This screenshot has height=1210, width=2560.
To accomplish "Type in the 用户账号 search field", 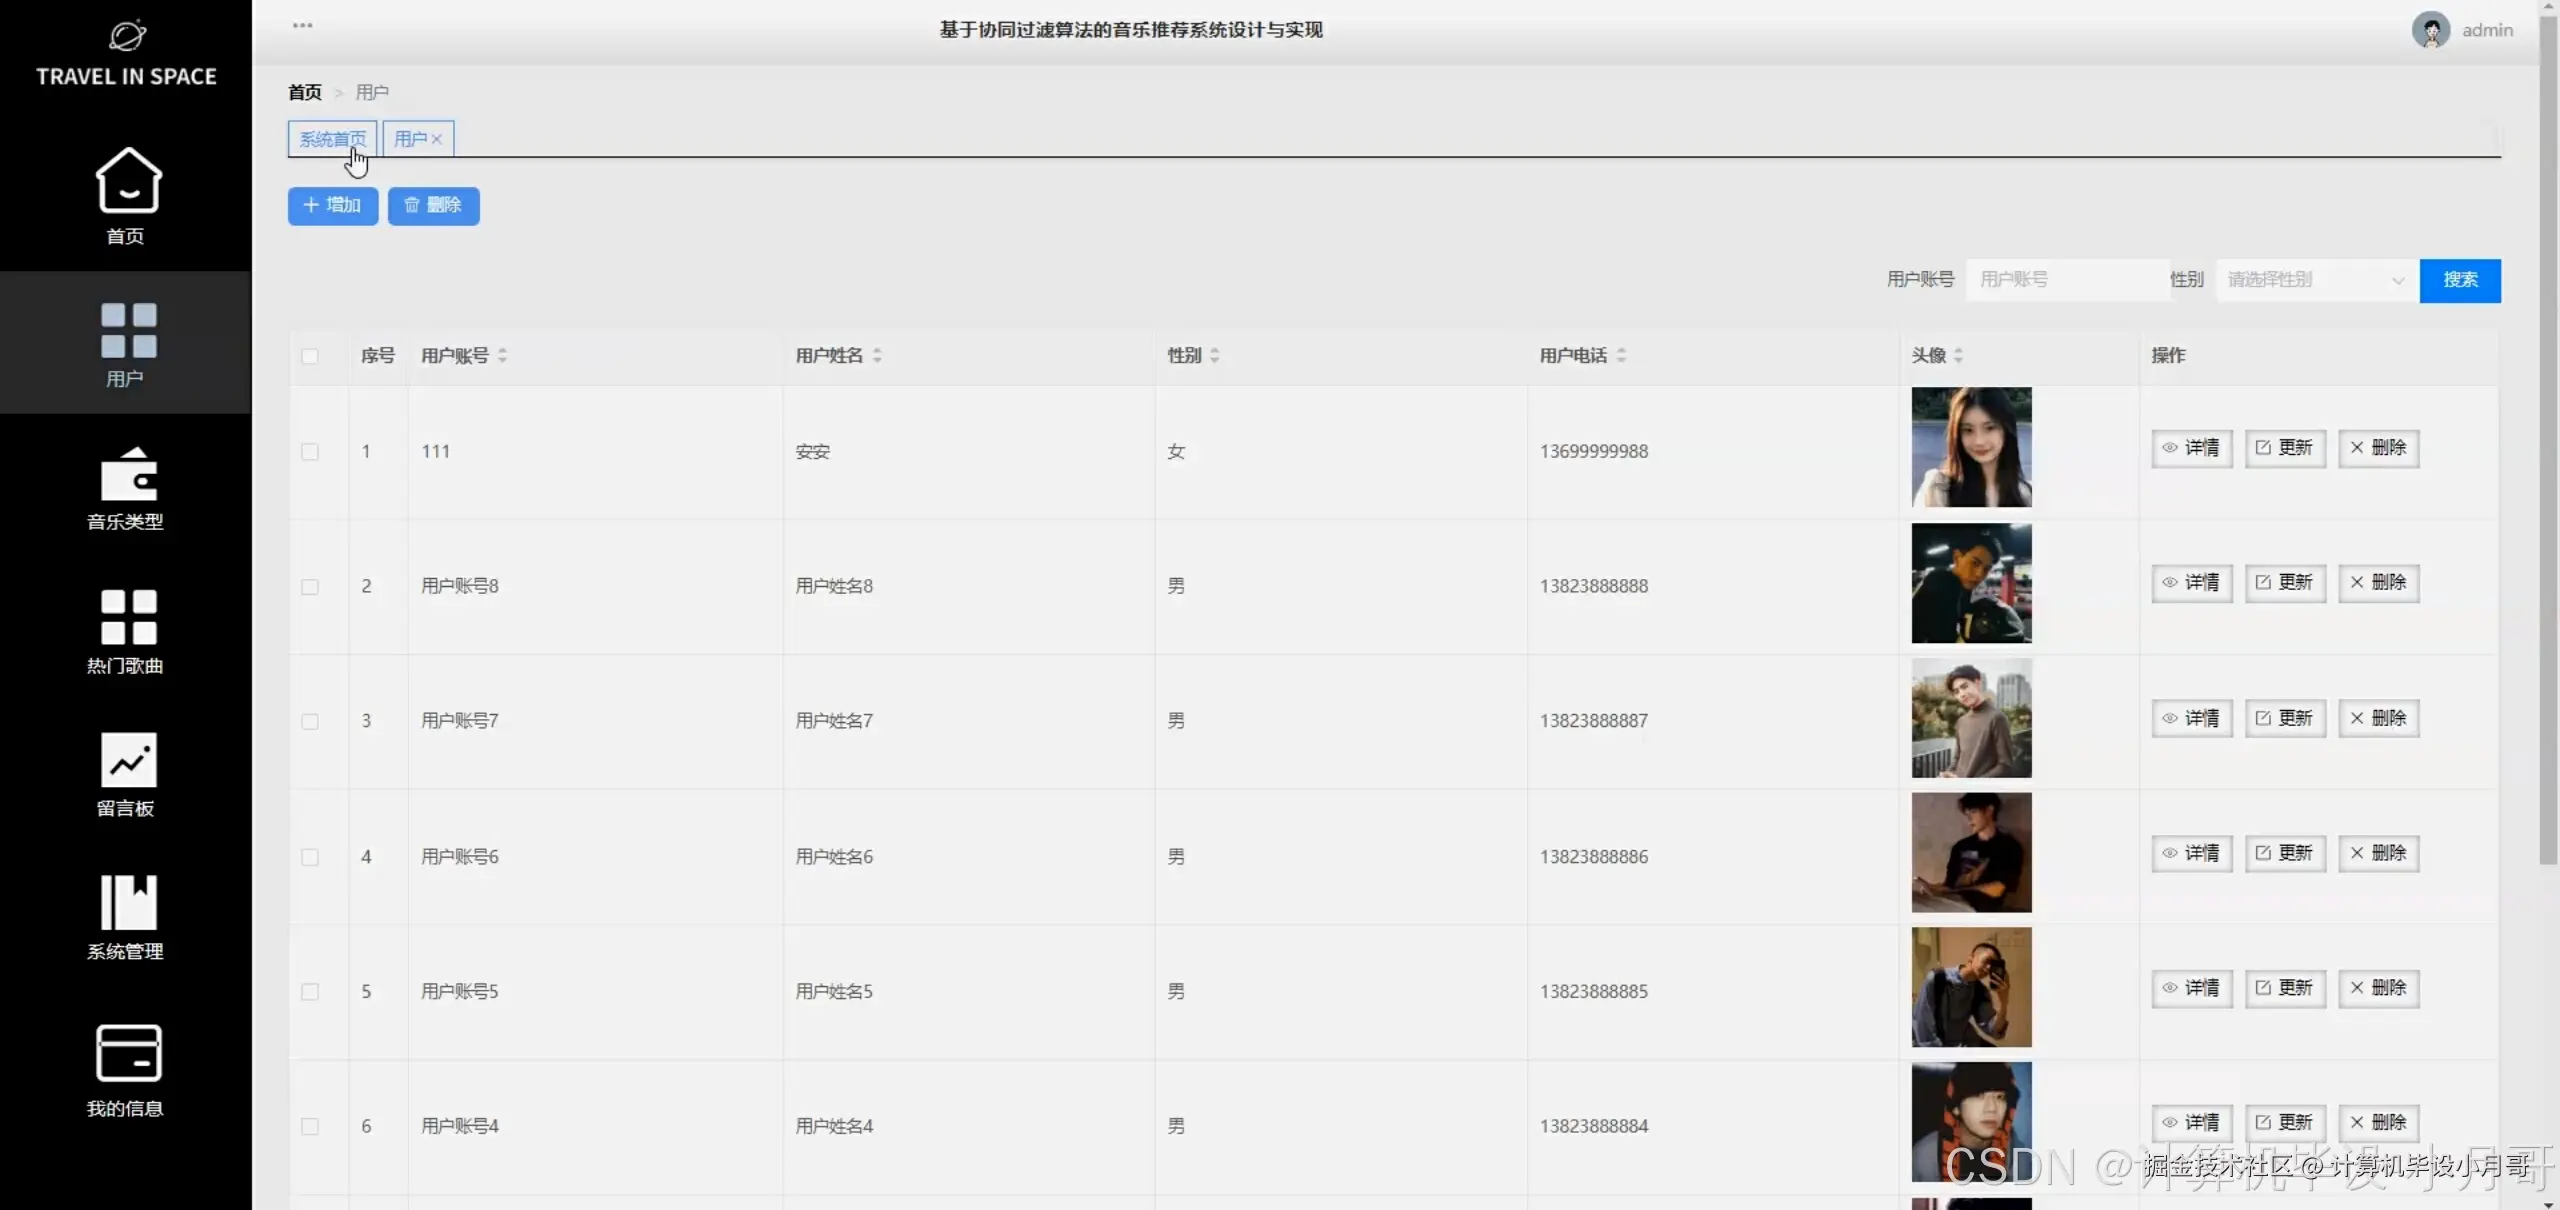I will (2065, 280).
